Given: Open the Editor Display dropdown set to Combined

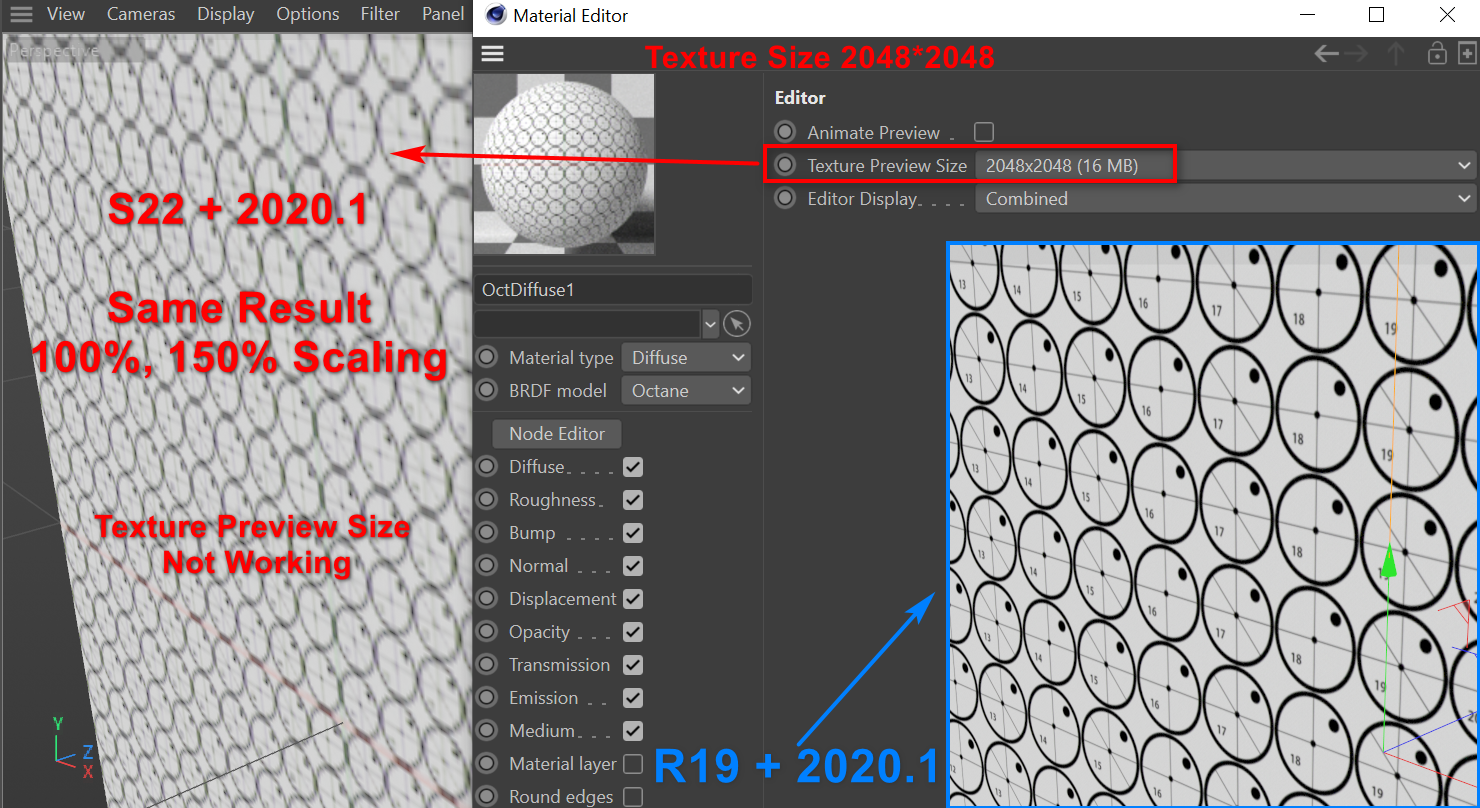Looking at the screenshot, I should point(1226,199).
